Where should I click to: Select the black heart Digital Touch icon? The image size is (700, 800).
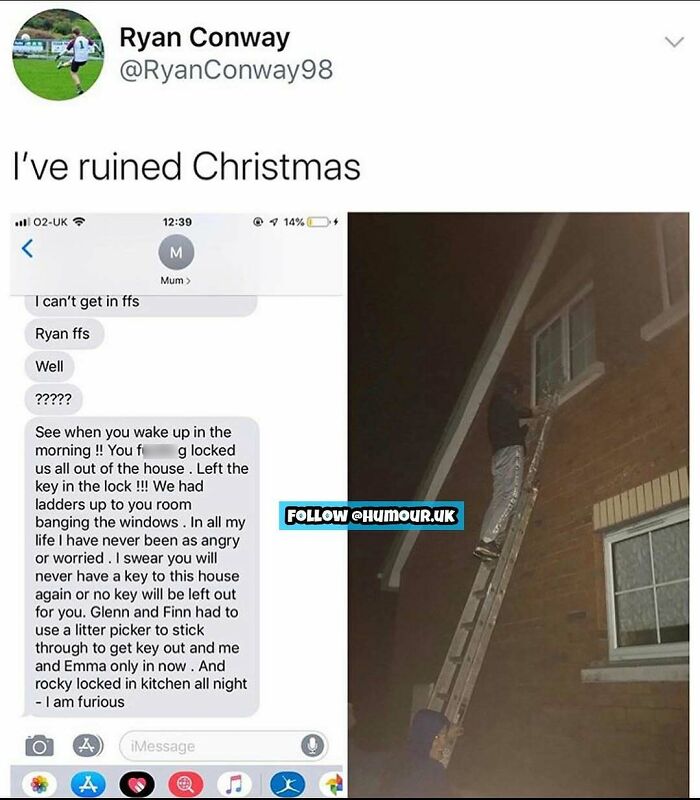(x=137, y=784)
